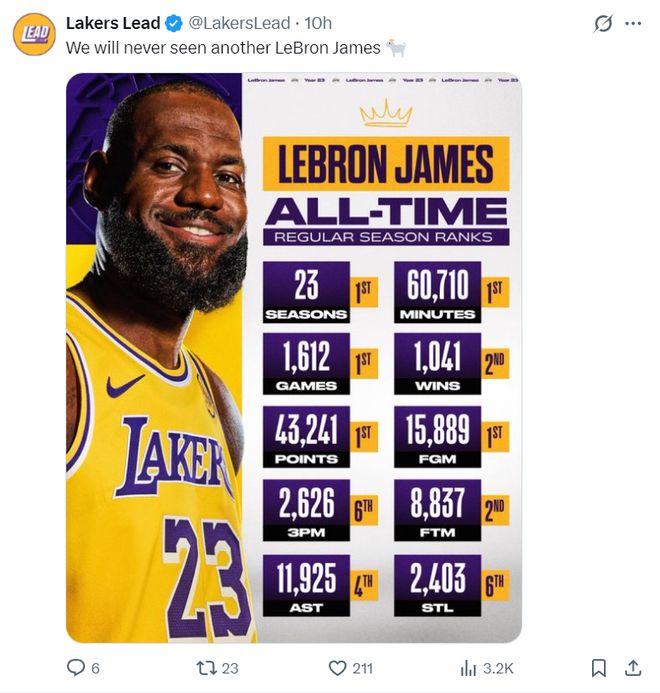Viewport: 660px width, 693px height.
Task: Bookmark this post
Action: [x=598, y=667]
